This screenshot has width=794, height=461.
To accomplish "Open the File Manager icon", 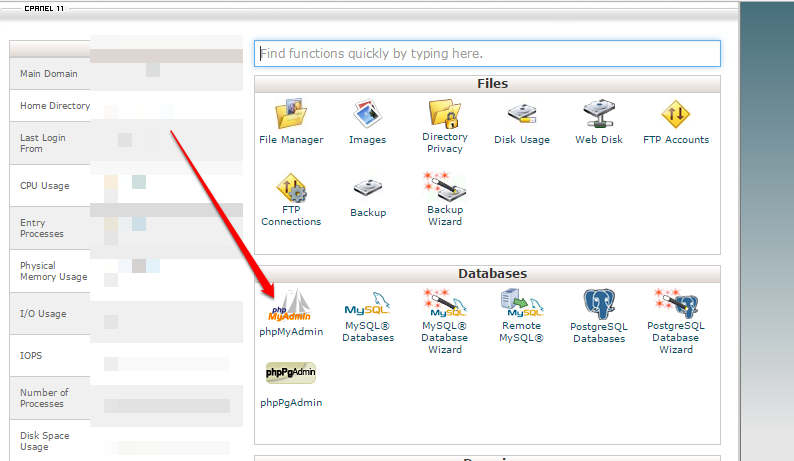I will coord(291,114).
